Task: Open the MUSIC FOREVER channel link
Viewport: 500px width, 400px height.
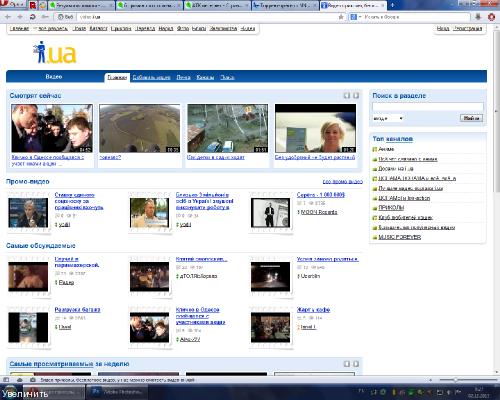Action: tap(400, 237)
